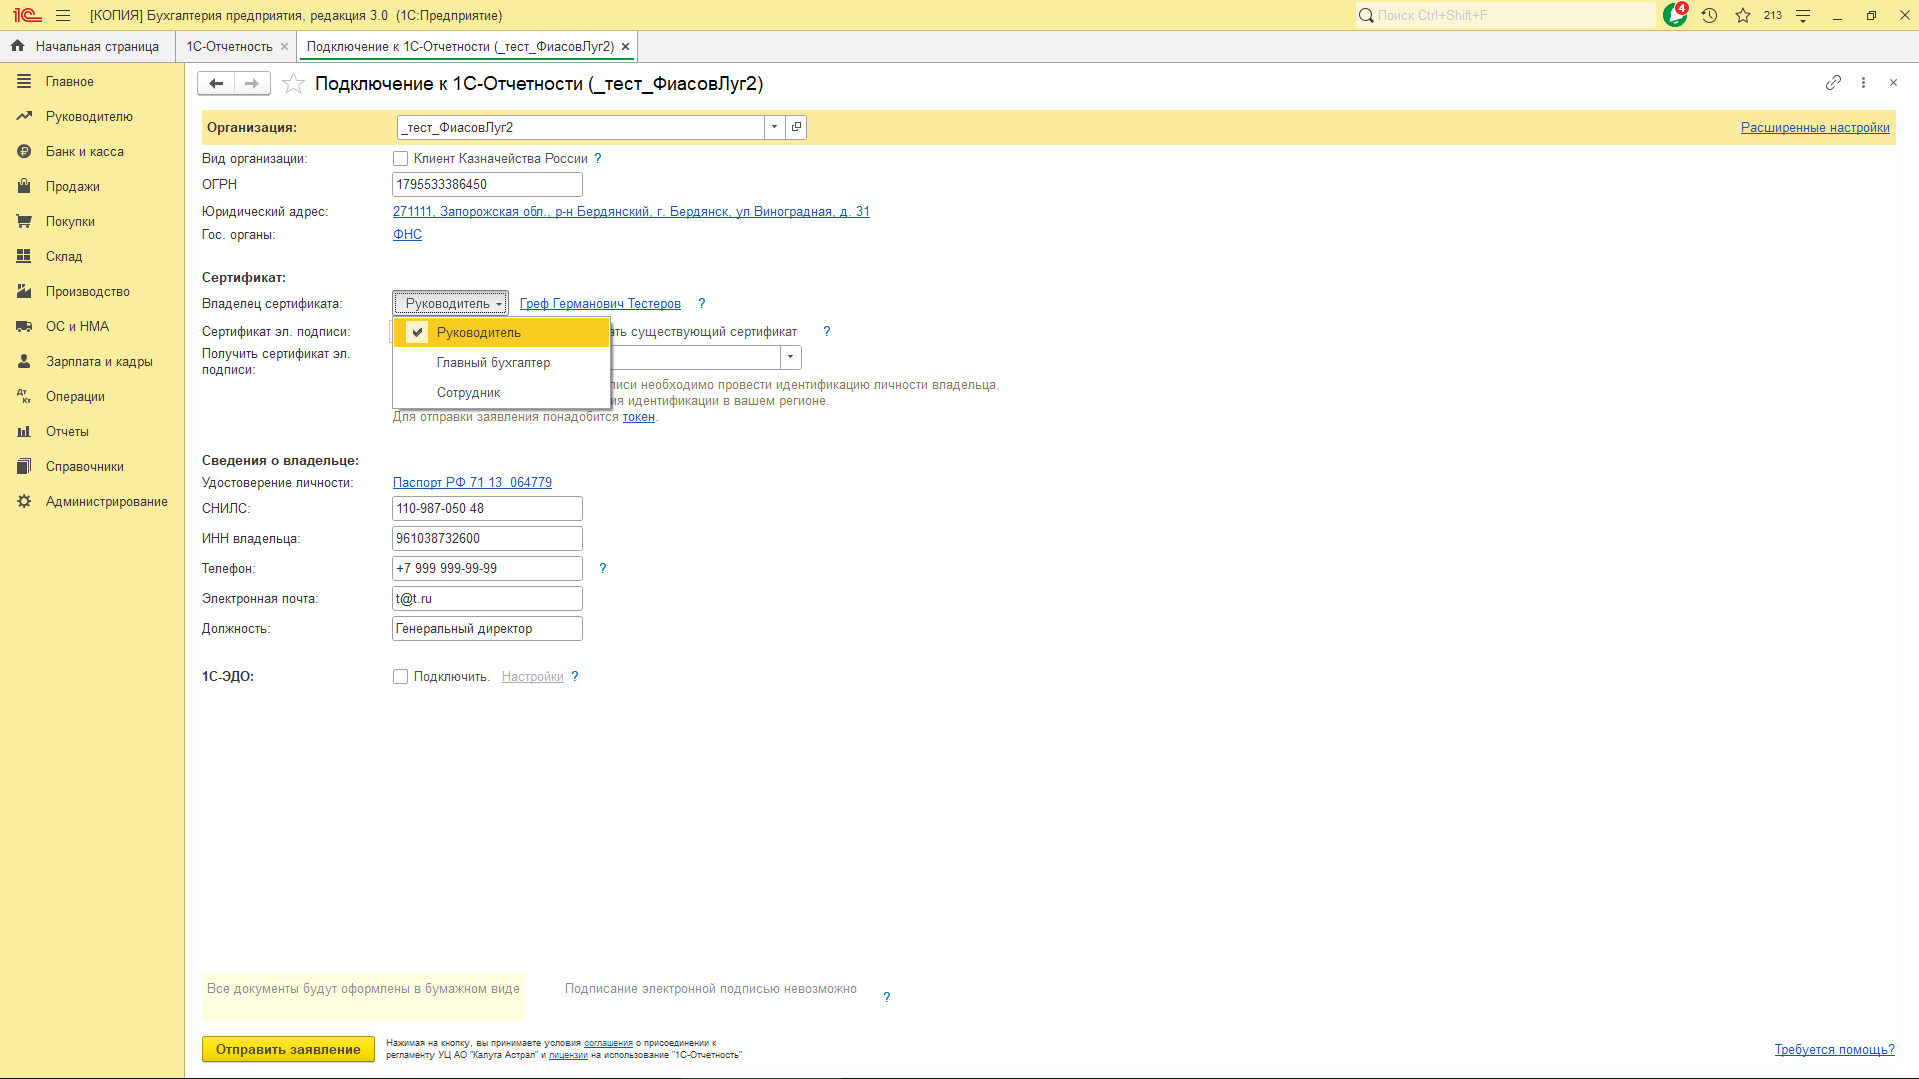Open Справочники section in sidebar
Image resolution: width=1919 pixels, height=1079 pixels.
[92, 467]
